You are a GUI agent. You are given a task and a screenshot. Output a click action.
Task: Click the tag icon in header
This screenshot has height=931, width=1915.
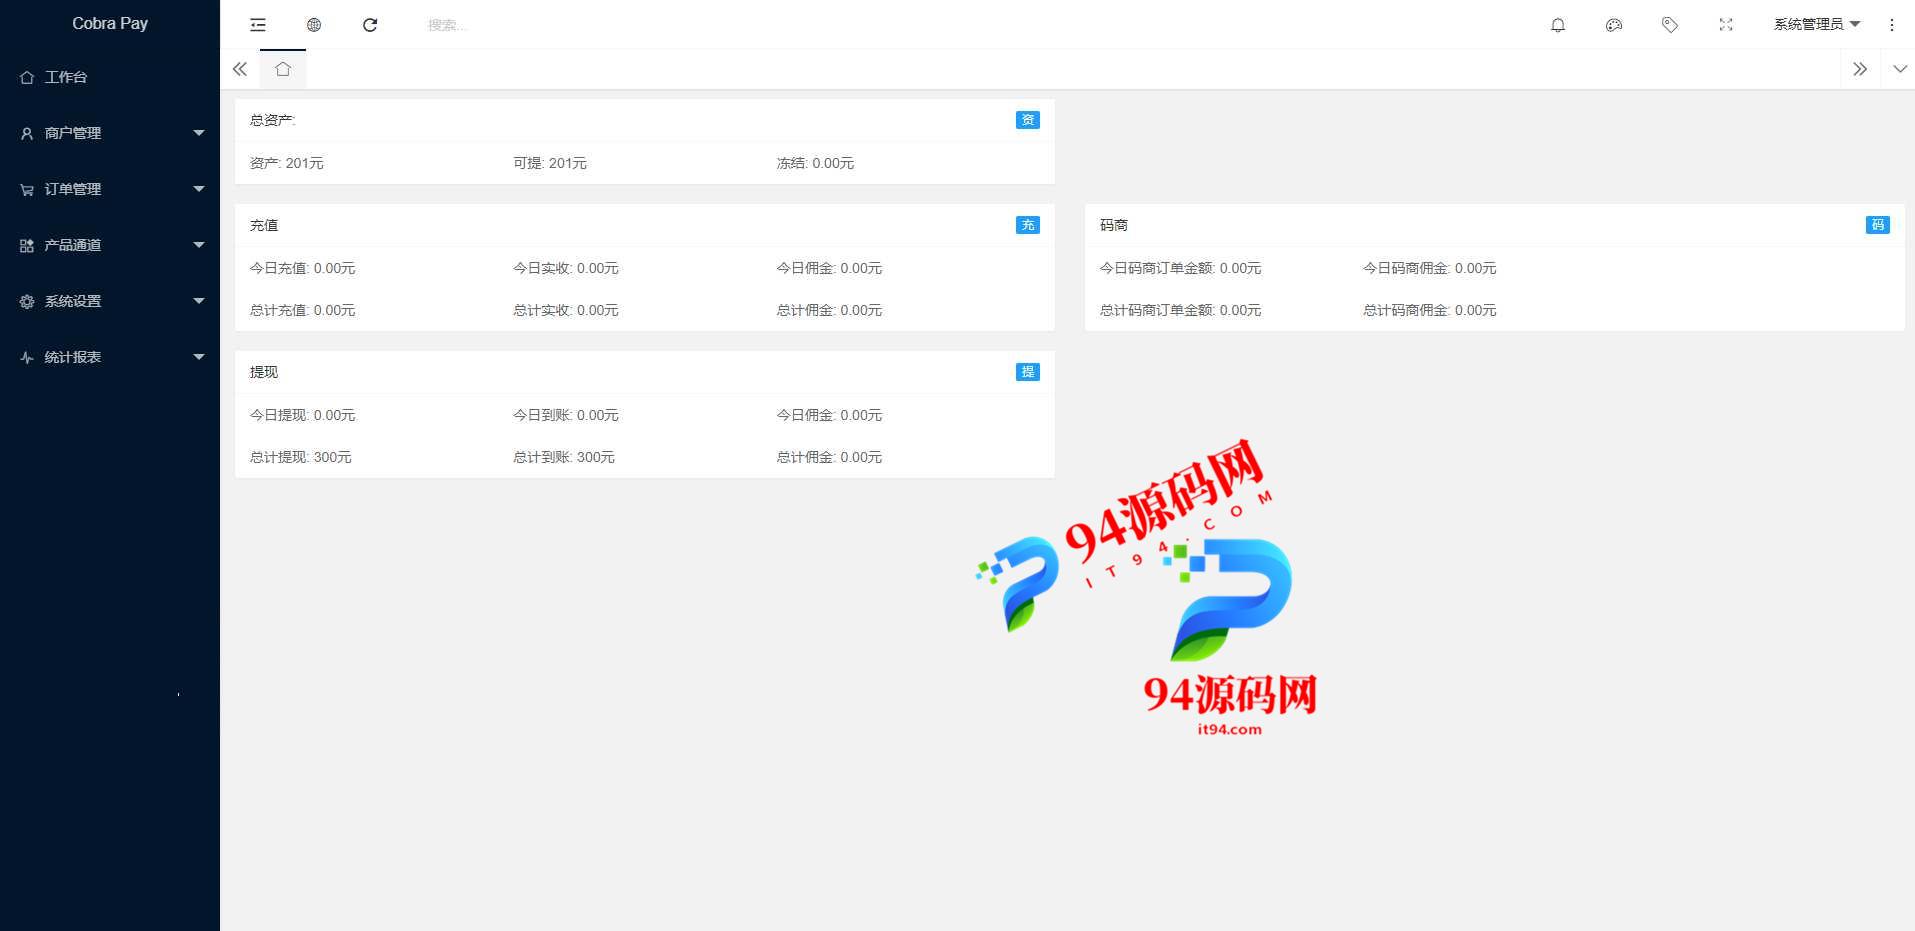[x=1670, y=25]
